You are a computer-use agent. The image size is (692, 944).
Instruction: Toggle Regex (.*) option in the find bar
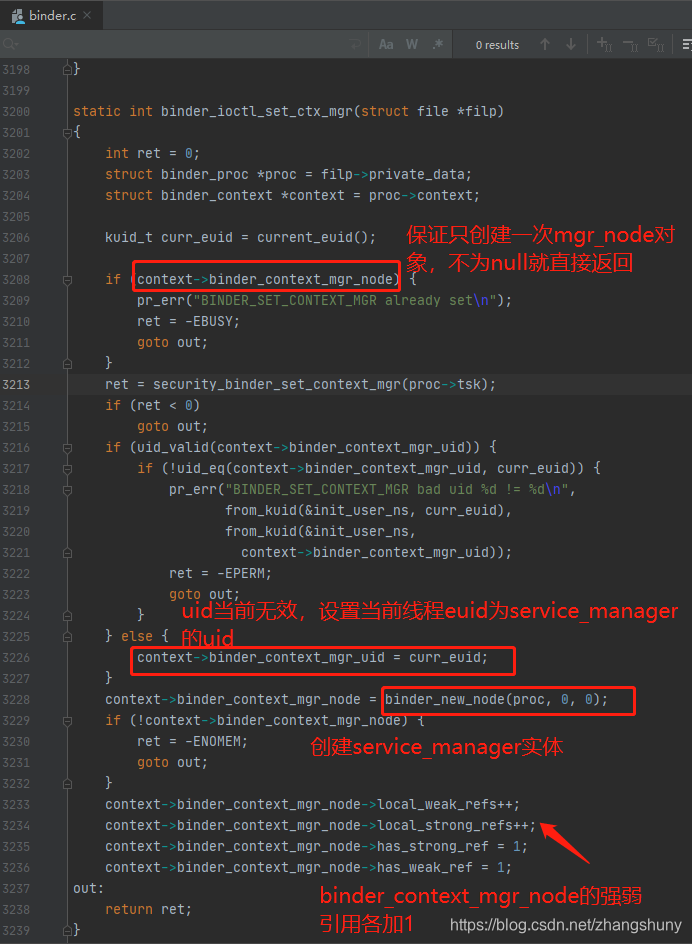438,45
